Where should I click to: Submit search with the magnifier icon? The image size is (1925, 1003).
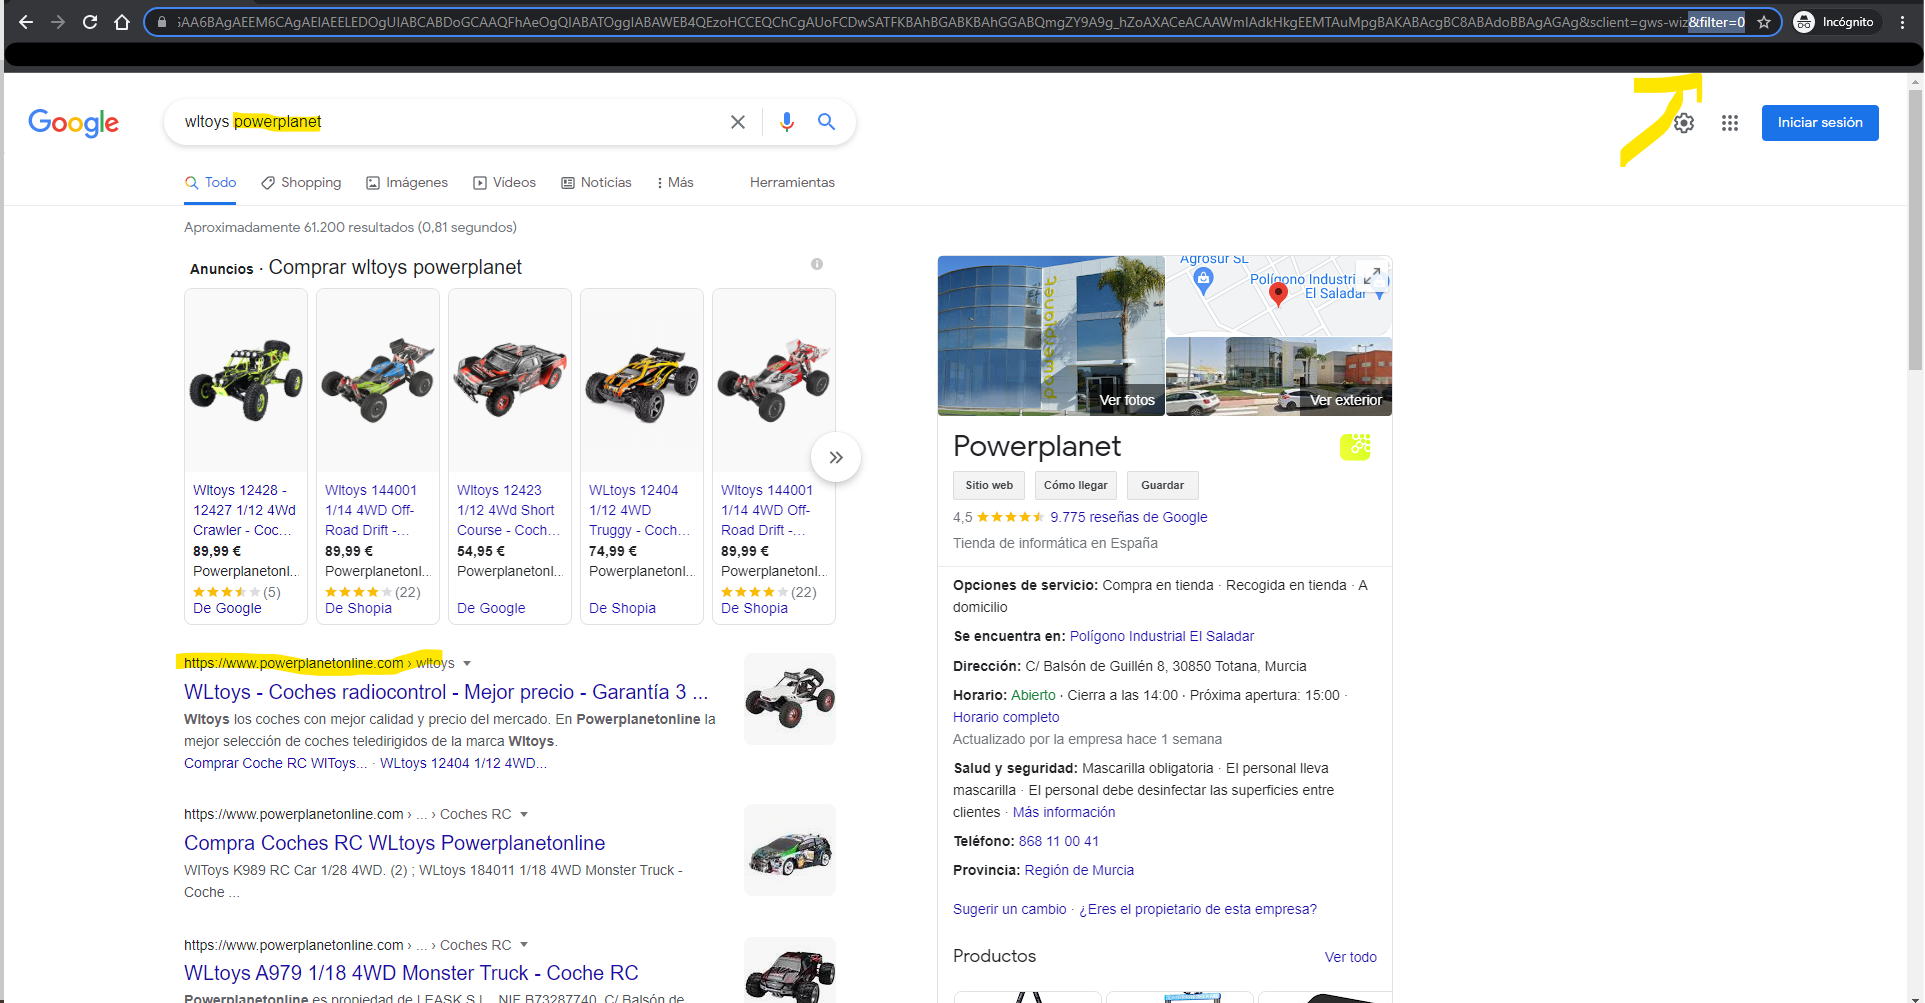[826, 122]
